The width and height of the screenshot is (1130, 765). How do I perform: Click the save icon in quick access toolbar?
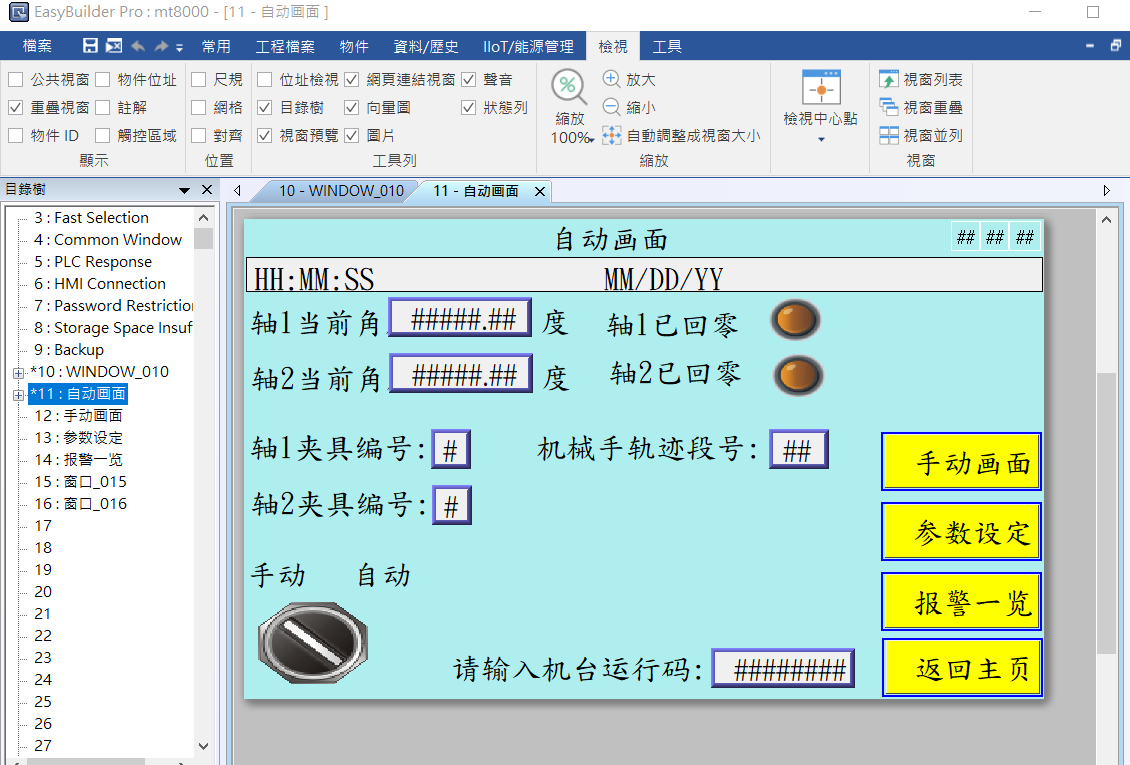[x=90, y=46]
